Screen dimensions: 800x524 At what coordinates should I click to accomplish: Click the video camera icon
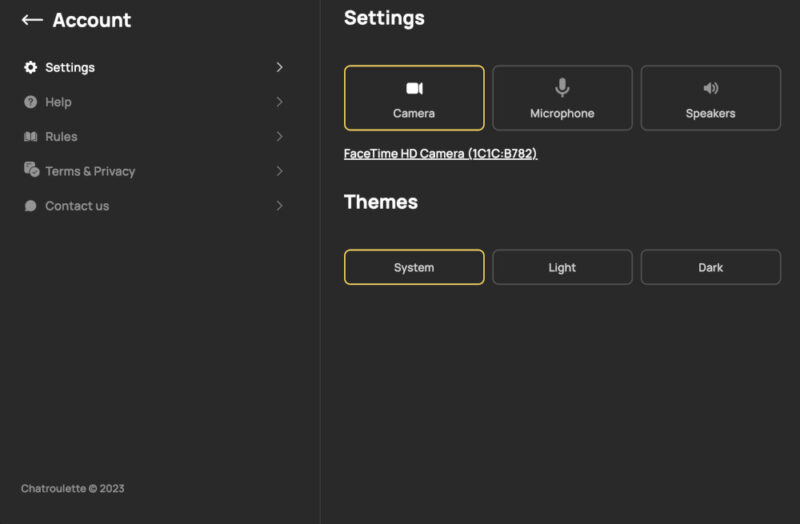(414, 88)
